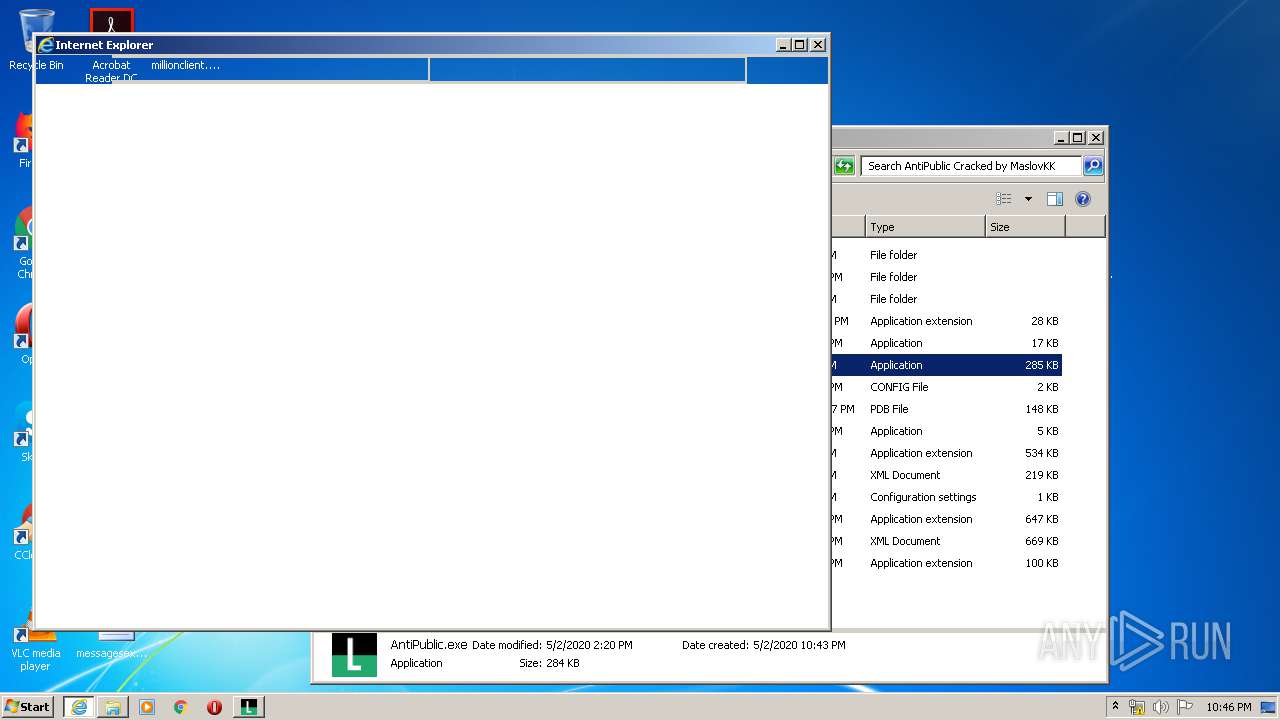Image resolution: width=1280 pixels, height=720 pixels.
Task: Click the green refresh button in Explorer
Action: coord(845,166)
